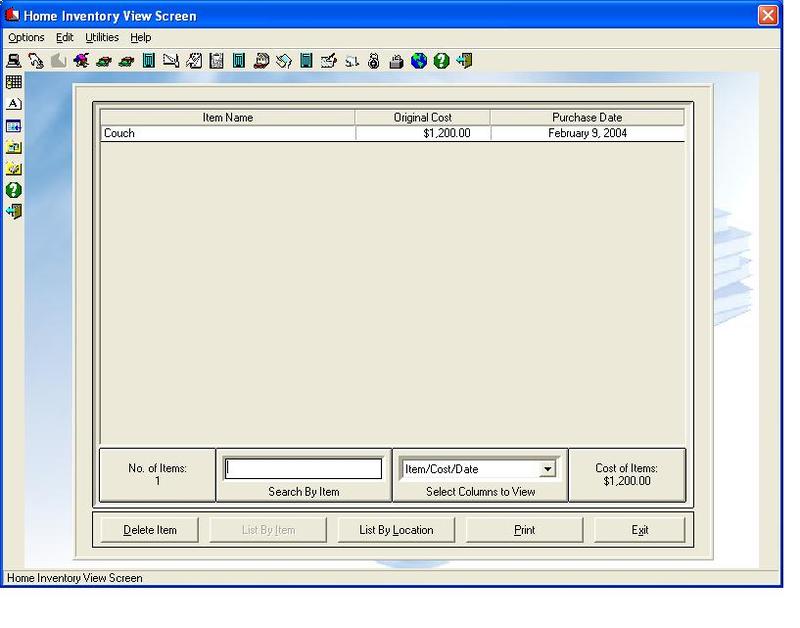
Task: Click the pen writing on form toolbar icon
Action: (x=329, y=61)
